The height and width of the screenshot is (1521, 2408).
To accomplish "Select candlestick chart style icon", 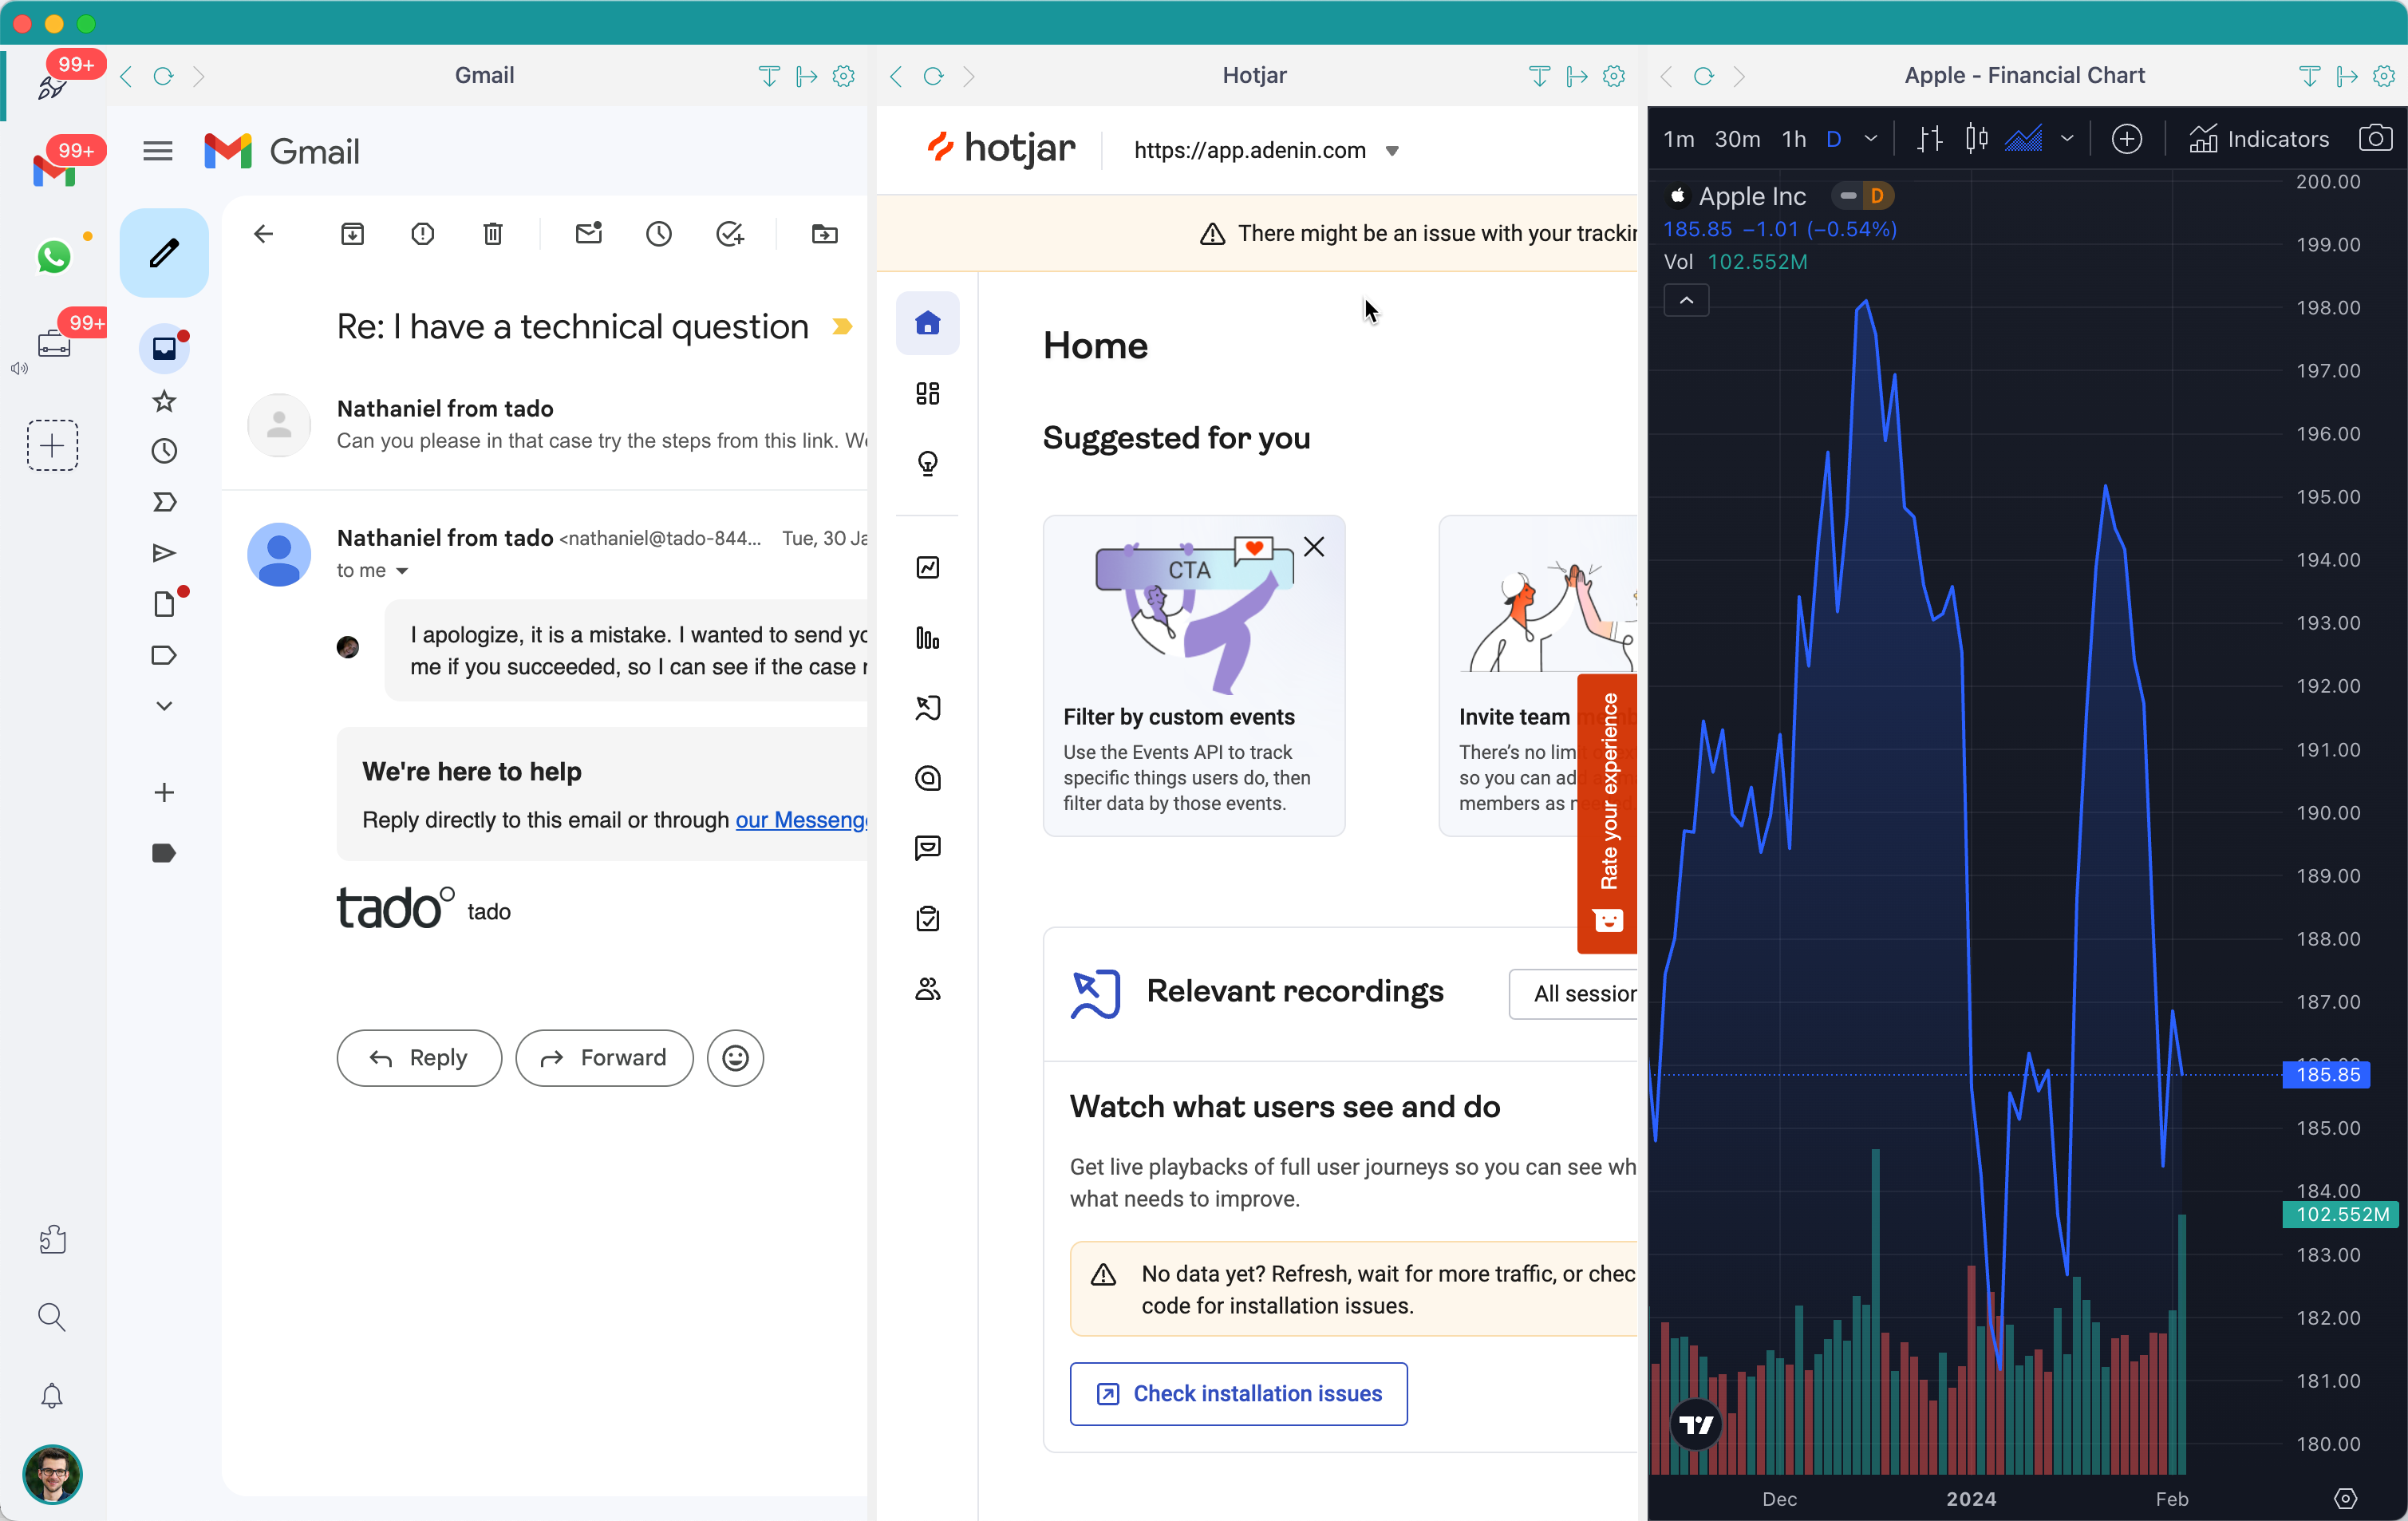I will point(1976,138).
